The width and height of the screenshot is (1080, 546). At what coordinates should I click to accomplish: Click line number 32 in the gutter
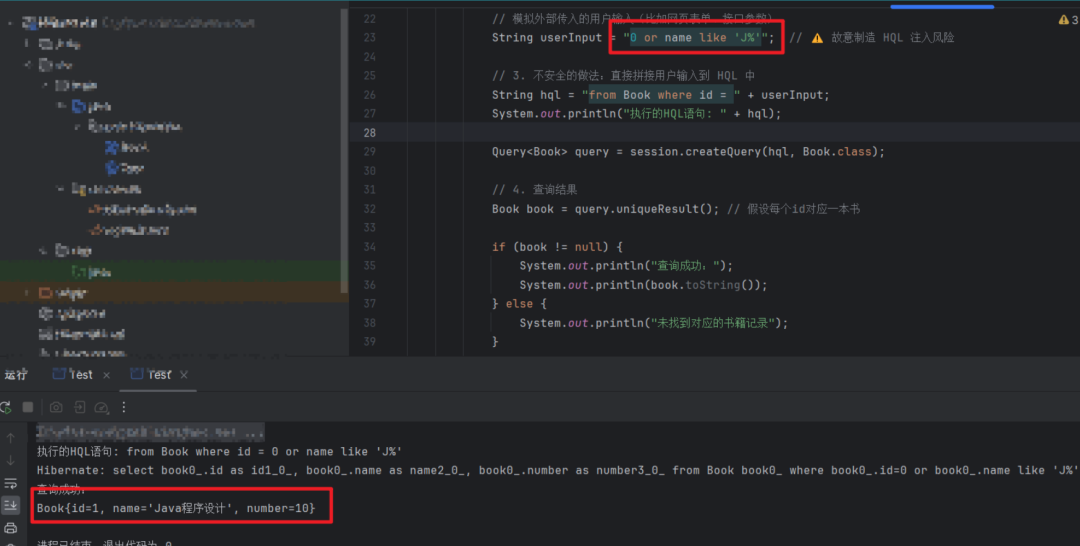[370, 209]
